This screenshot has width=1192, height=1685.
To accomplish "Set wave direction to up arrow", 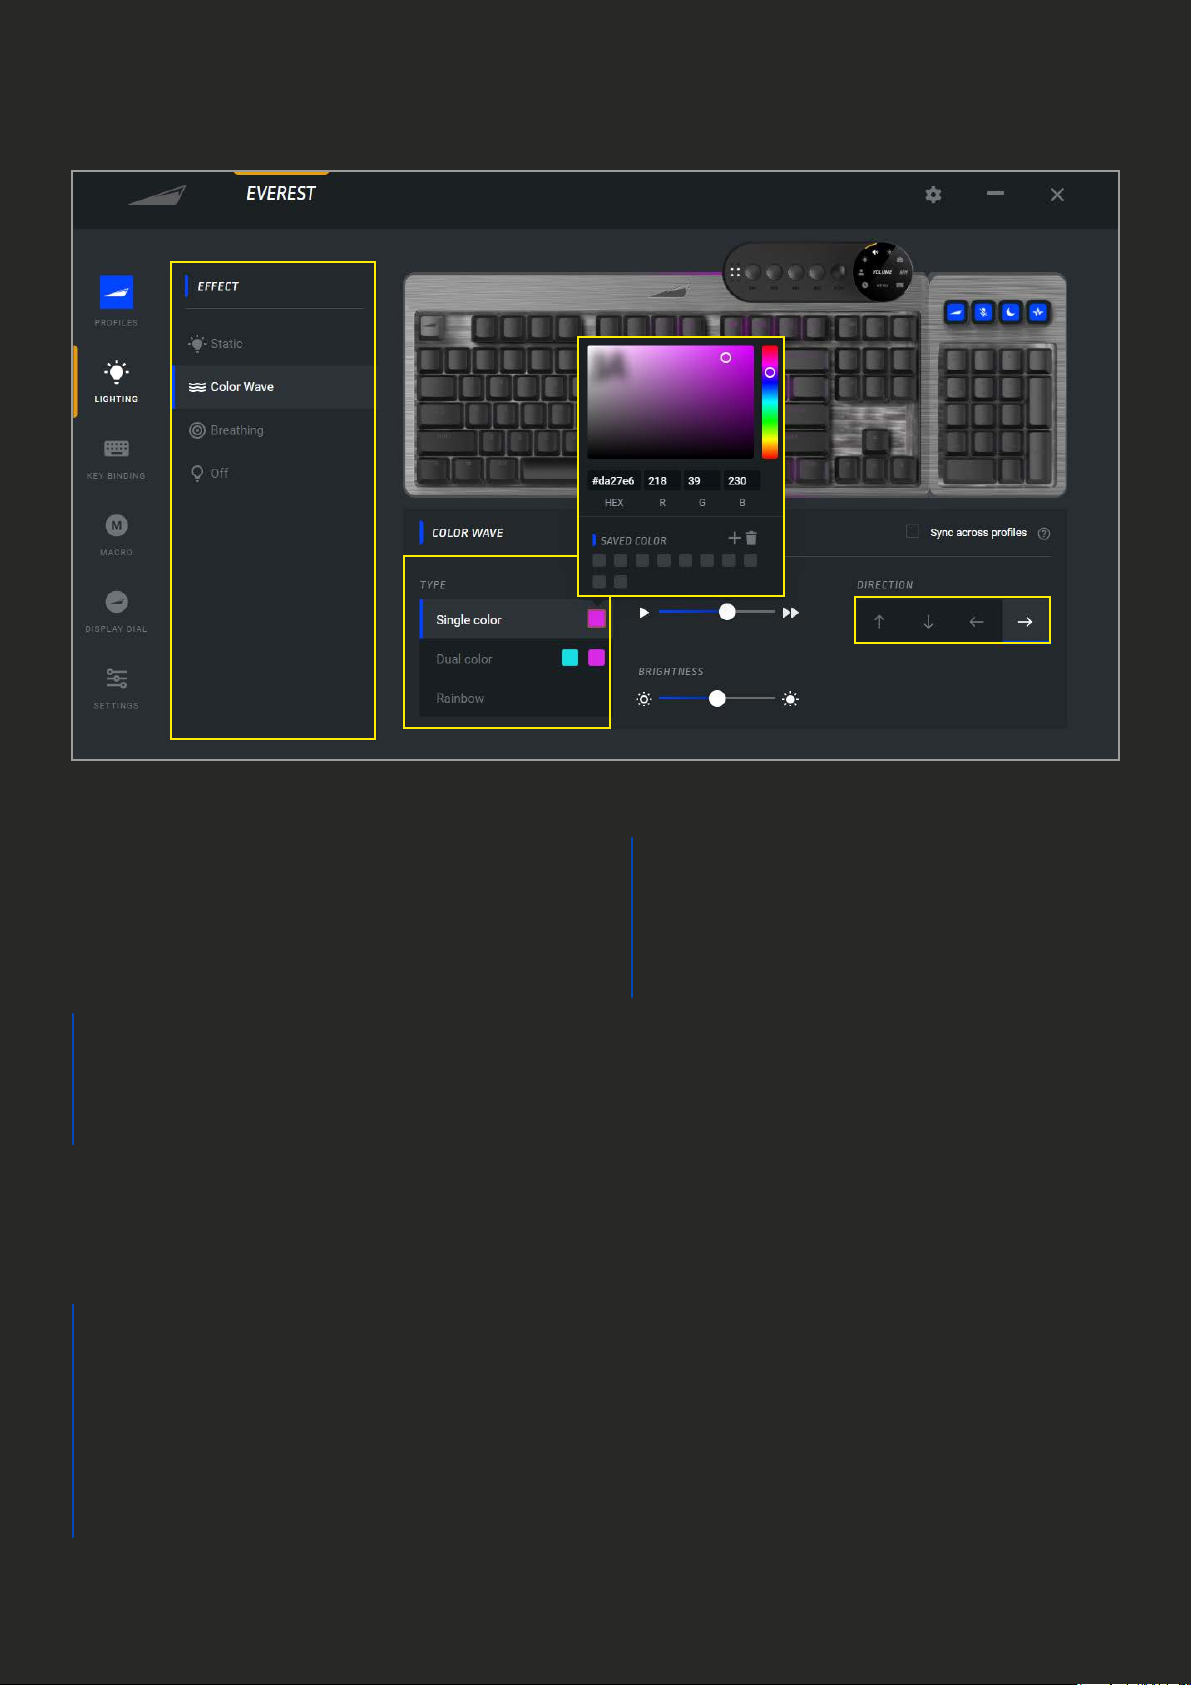I will point(879,621).
